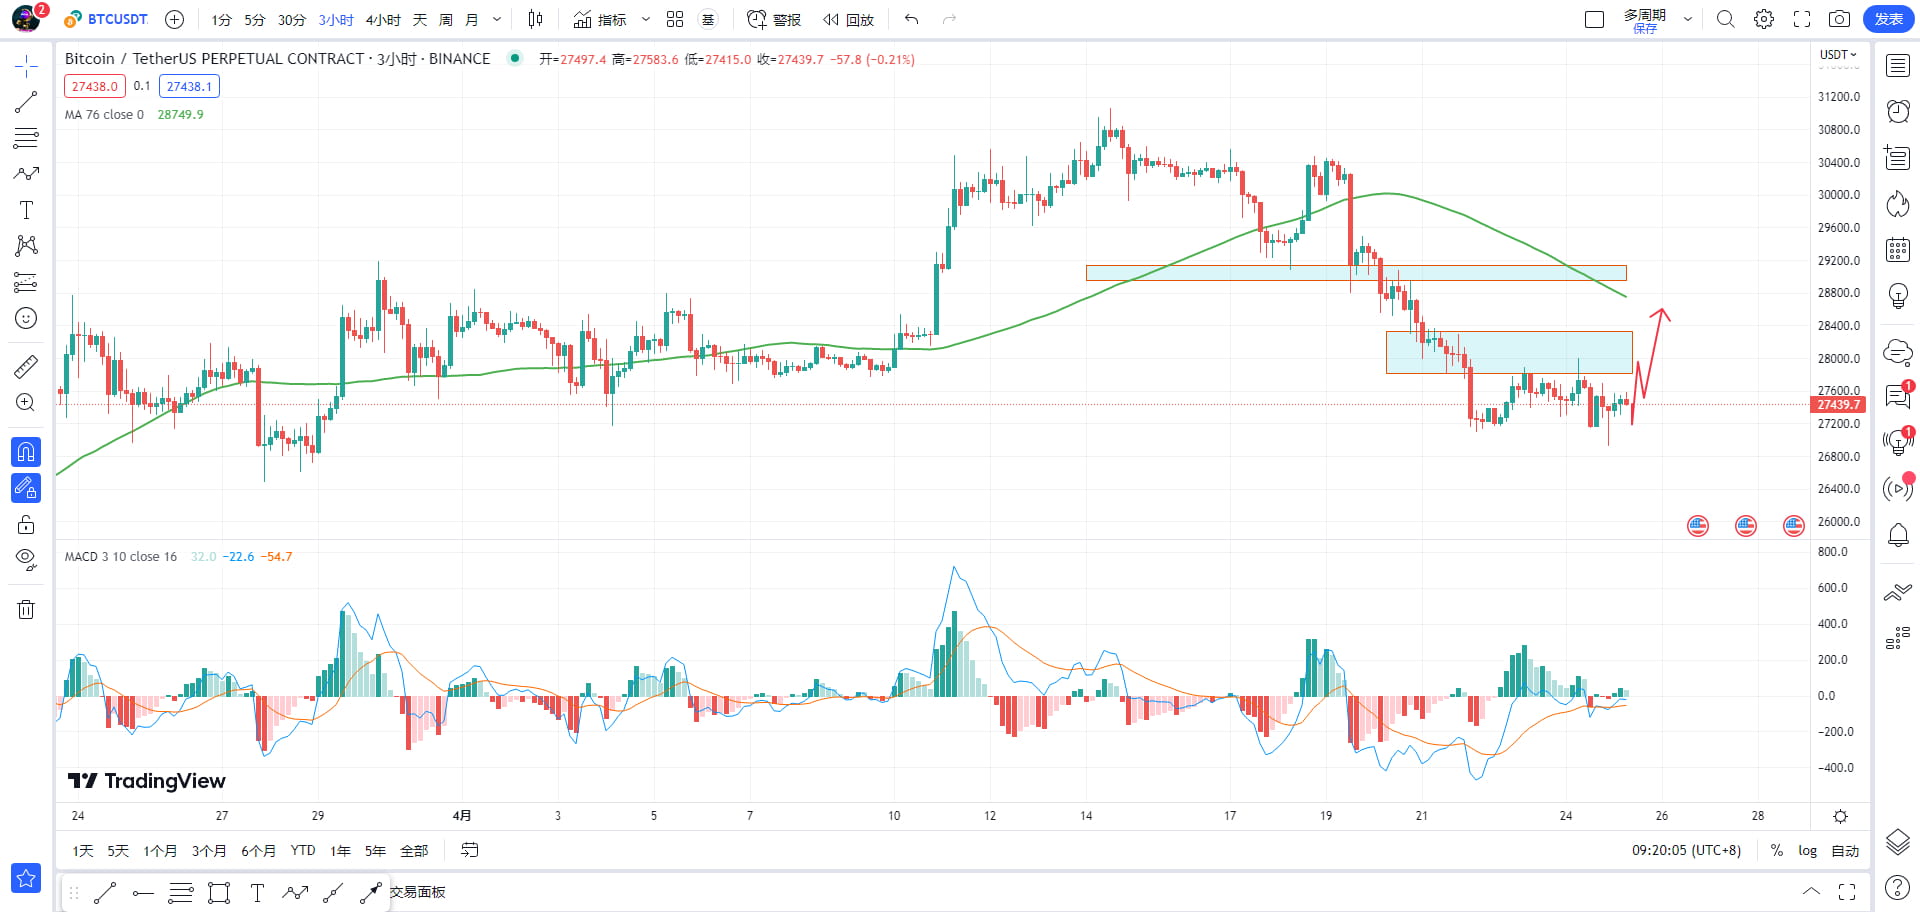This screenshot has height=912, width=1920.
Task: Open the 交易面板 trading panel tab
Action: 418,892
